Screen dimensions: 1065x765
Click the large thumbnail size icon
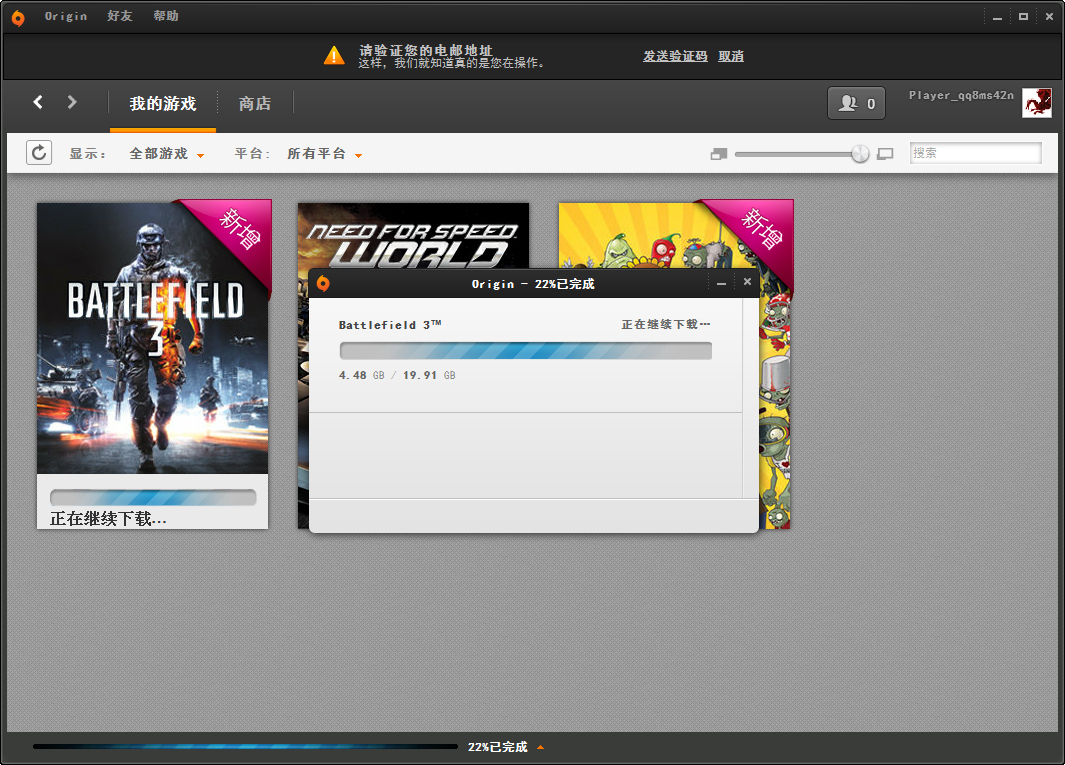click(x=885, y=154)
